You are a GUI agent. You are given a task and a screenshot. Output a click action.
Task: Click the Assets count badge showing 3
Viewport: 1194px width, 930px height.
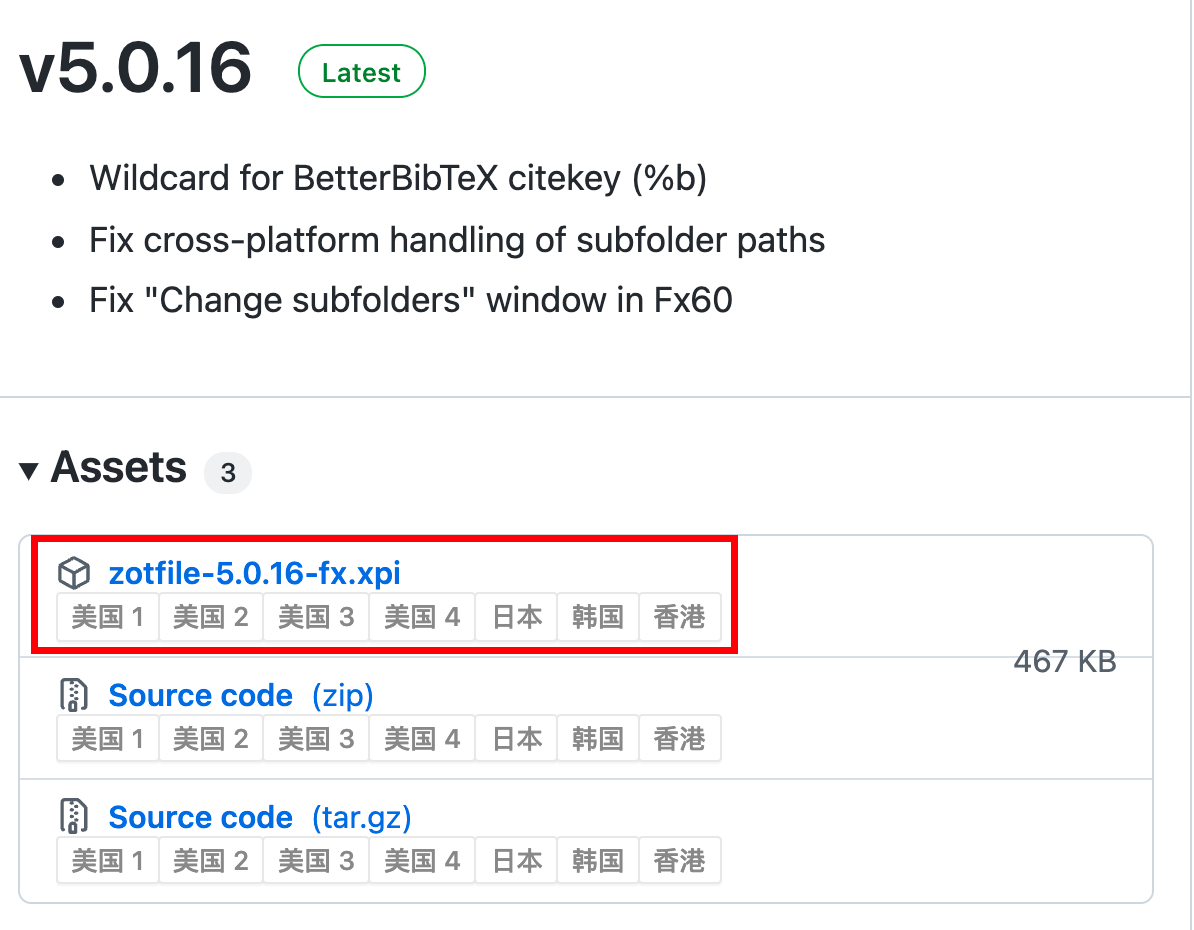coord(228,473)
